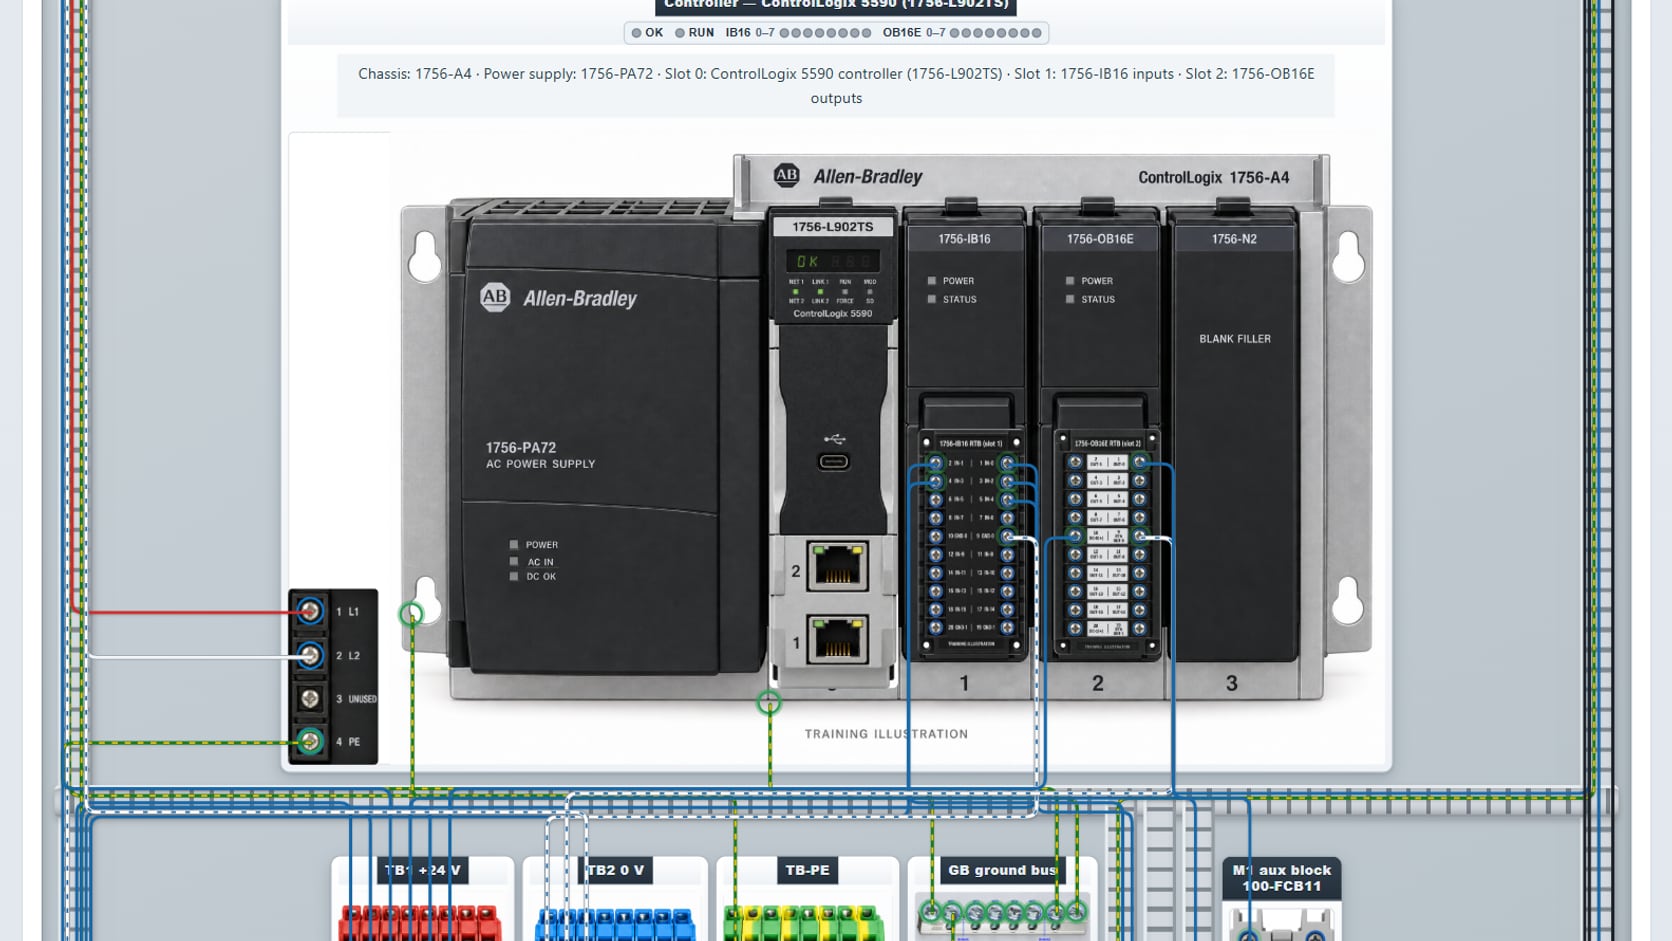
Task: Click the chassis description text starting 'Chassis: 1756-A4'
Action: 836,86
